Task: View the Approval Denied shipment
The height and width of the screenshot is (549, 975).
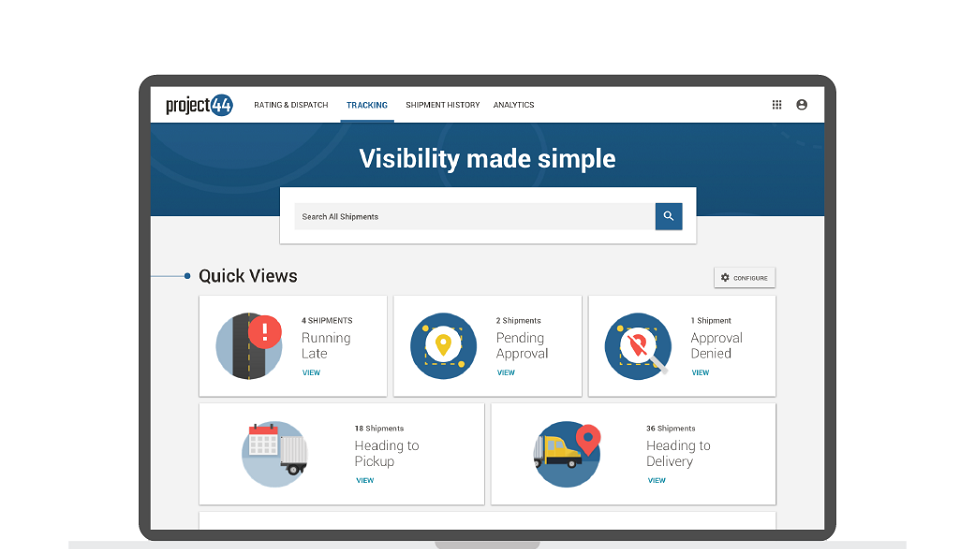Action: tap(700, 373)
